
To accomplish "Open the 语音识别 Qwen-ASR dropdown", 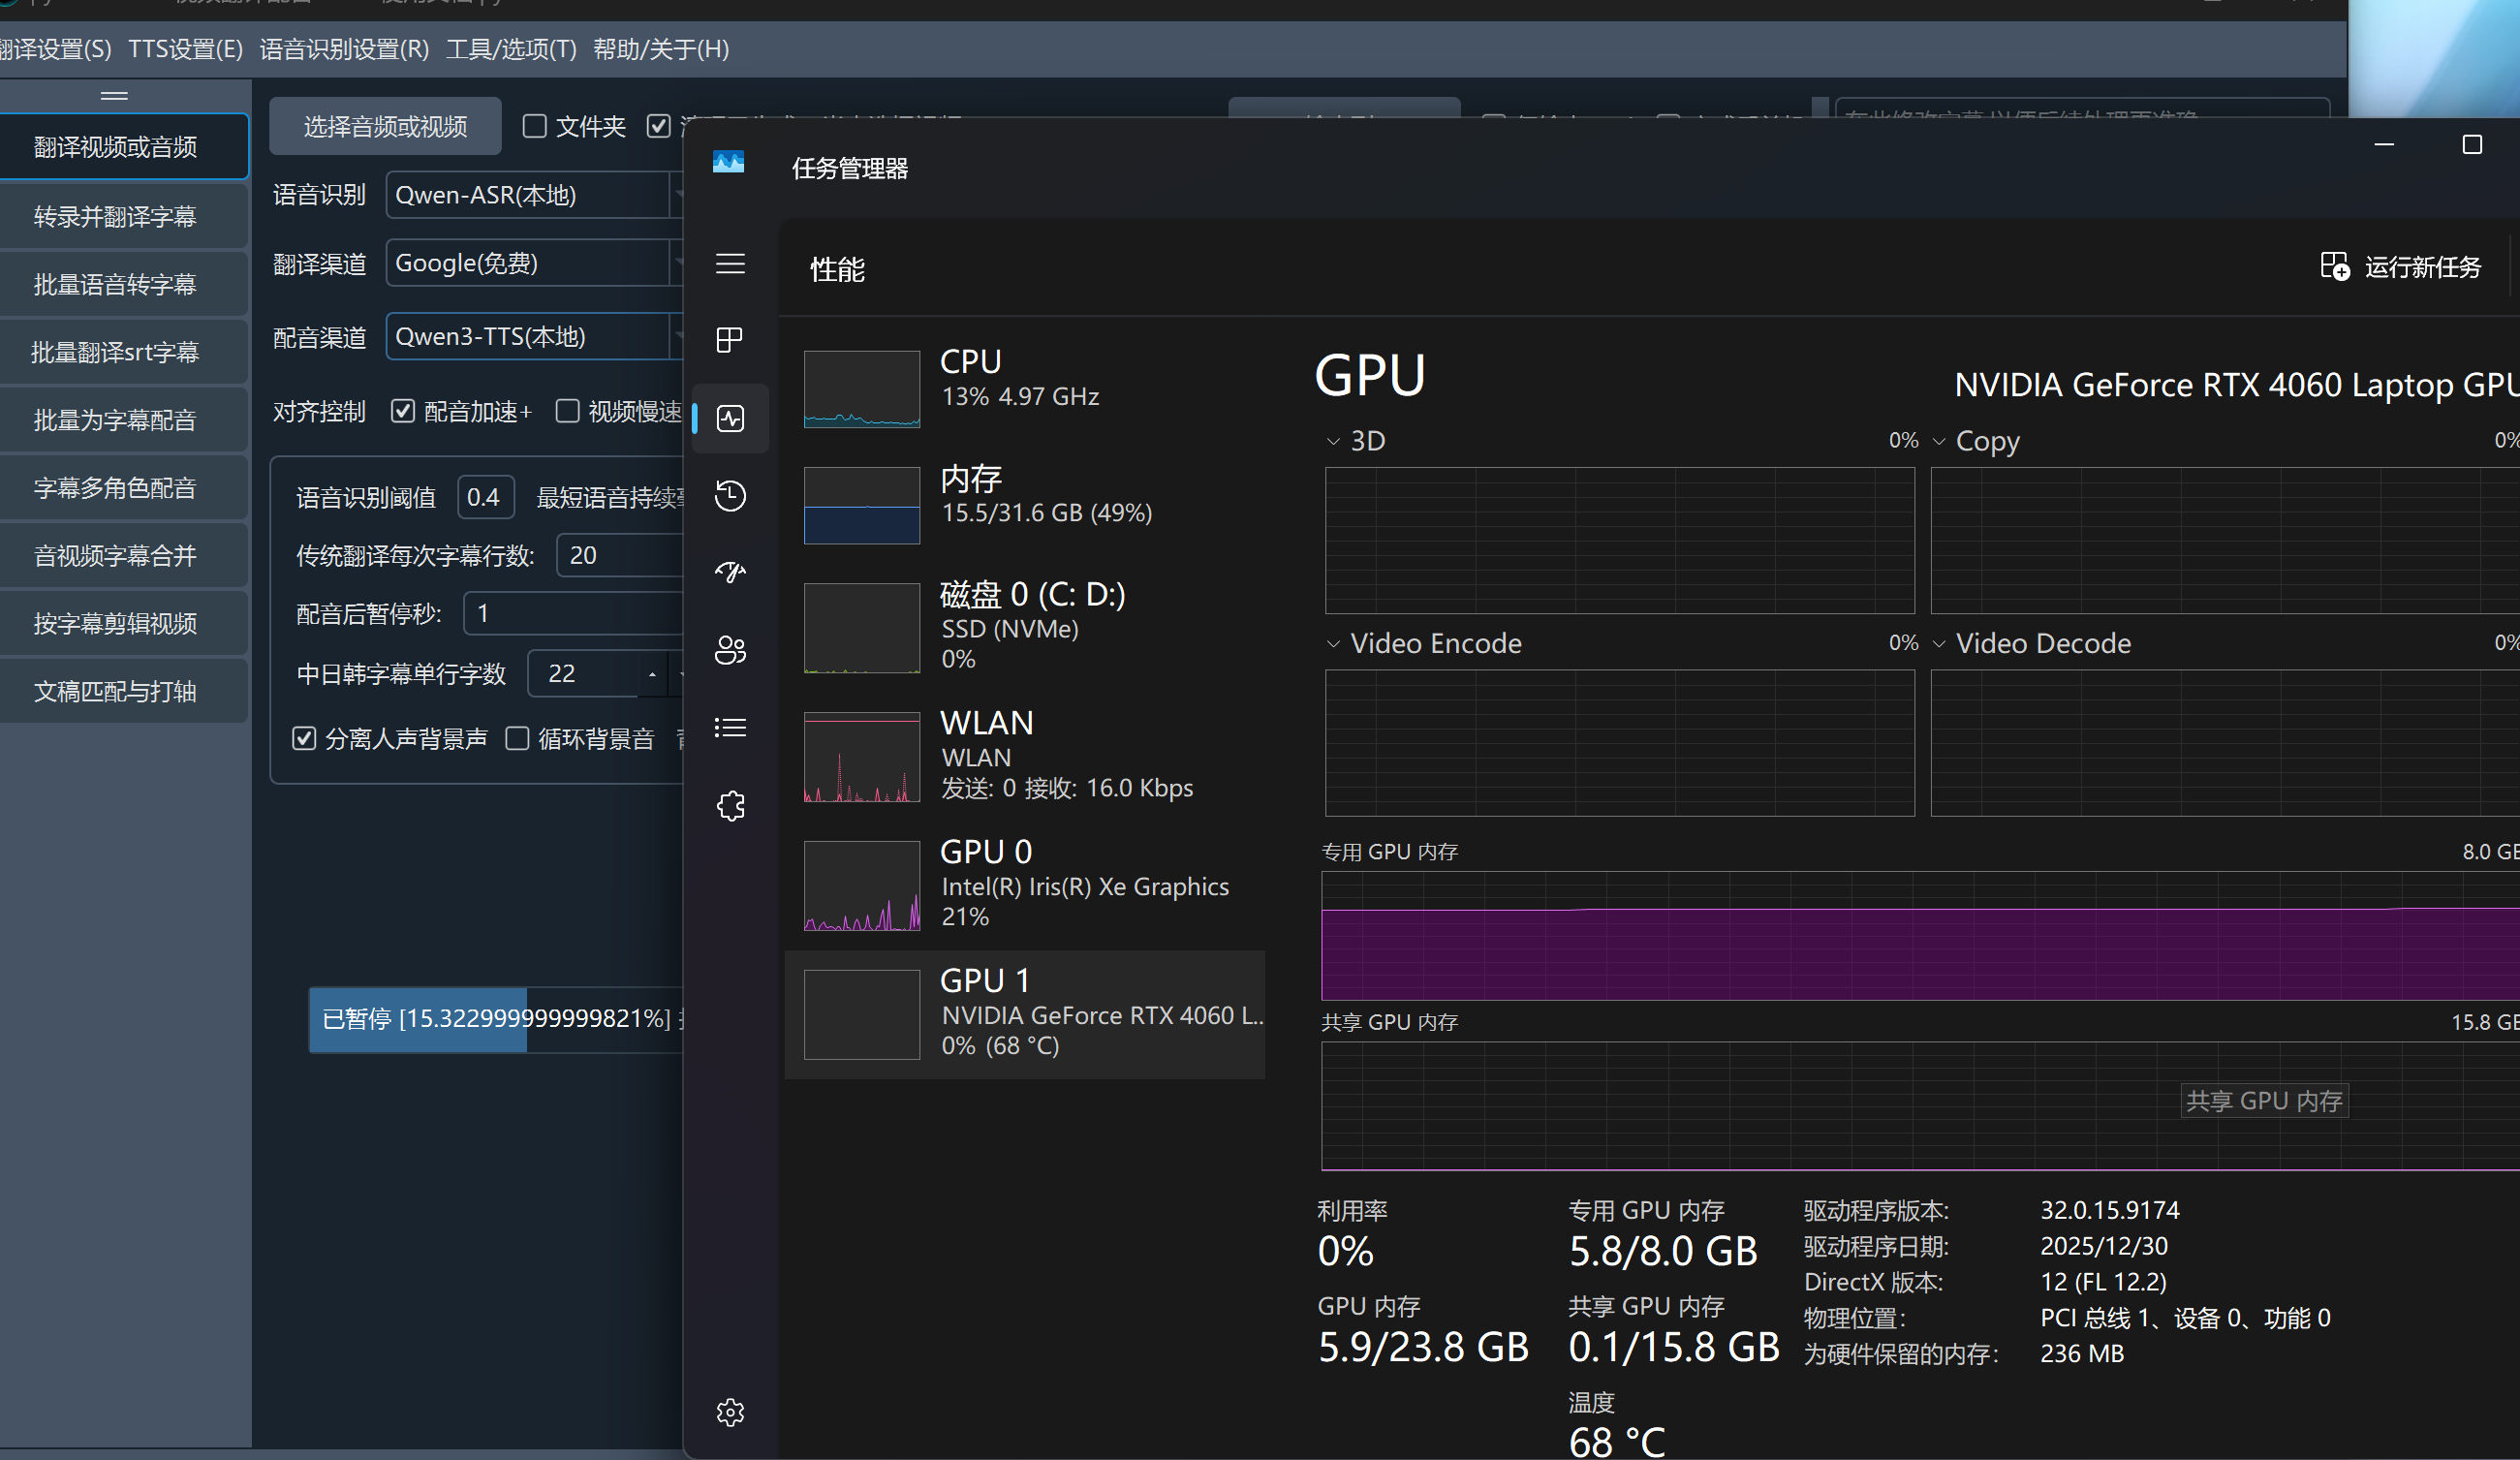I will (x=530, y=195).
